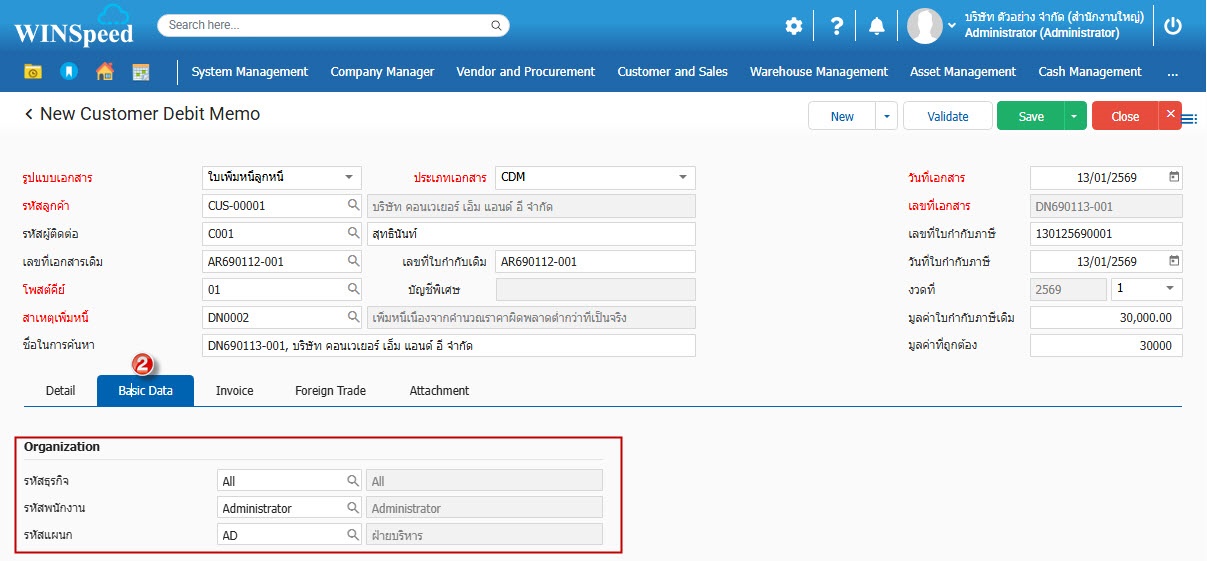Viewport: 1207px width, 561px height.
Task: Click the help question mark icon
Action: point(837,26)
